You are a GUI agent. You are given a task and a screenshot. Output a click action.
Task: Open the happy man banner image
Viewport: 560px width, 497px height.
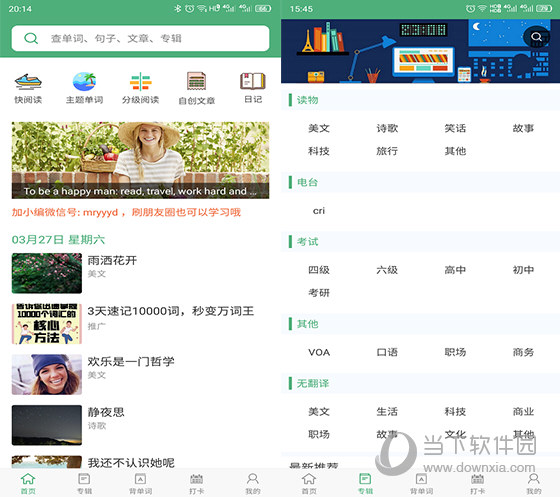140,160
